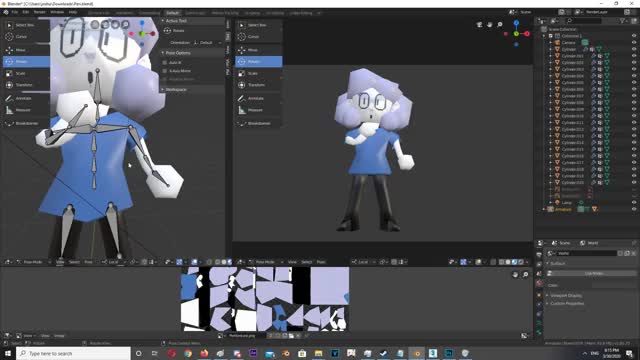This screenshot has height=360, width=640.
Task: Switch to the Default workspace tab
Action: [172, 13]
